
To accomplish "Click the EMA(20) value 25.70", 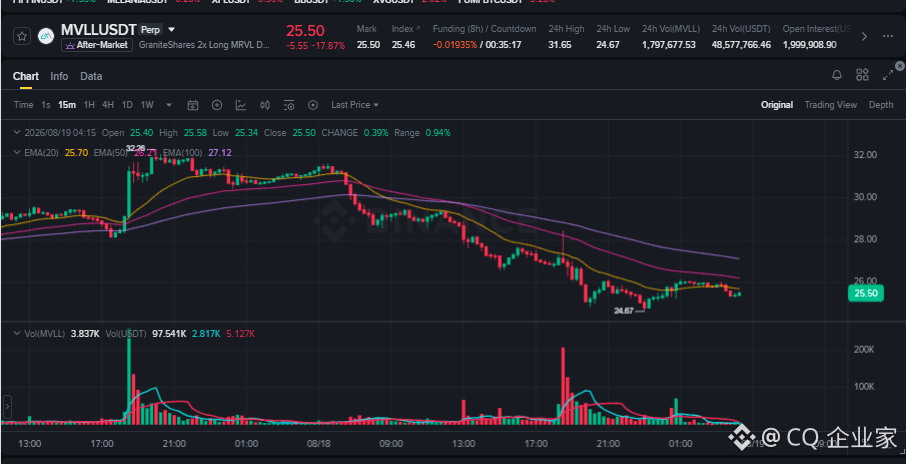I will (77, 153).
